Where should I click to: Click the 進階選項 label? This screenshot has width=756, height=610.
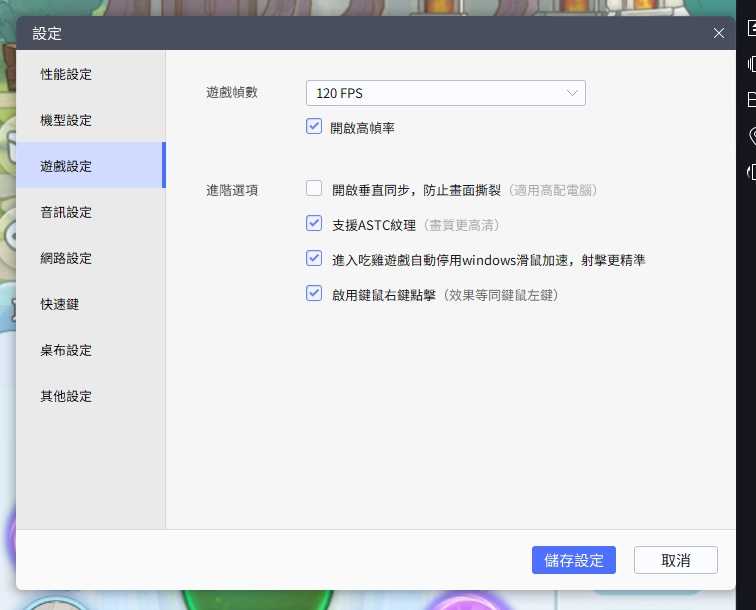tap(232, 190)
